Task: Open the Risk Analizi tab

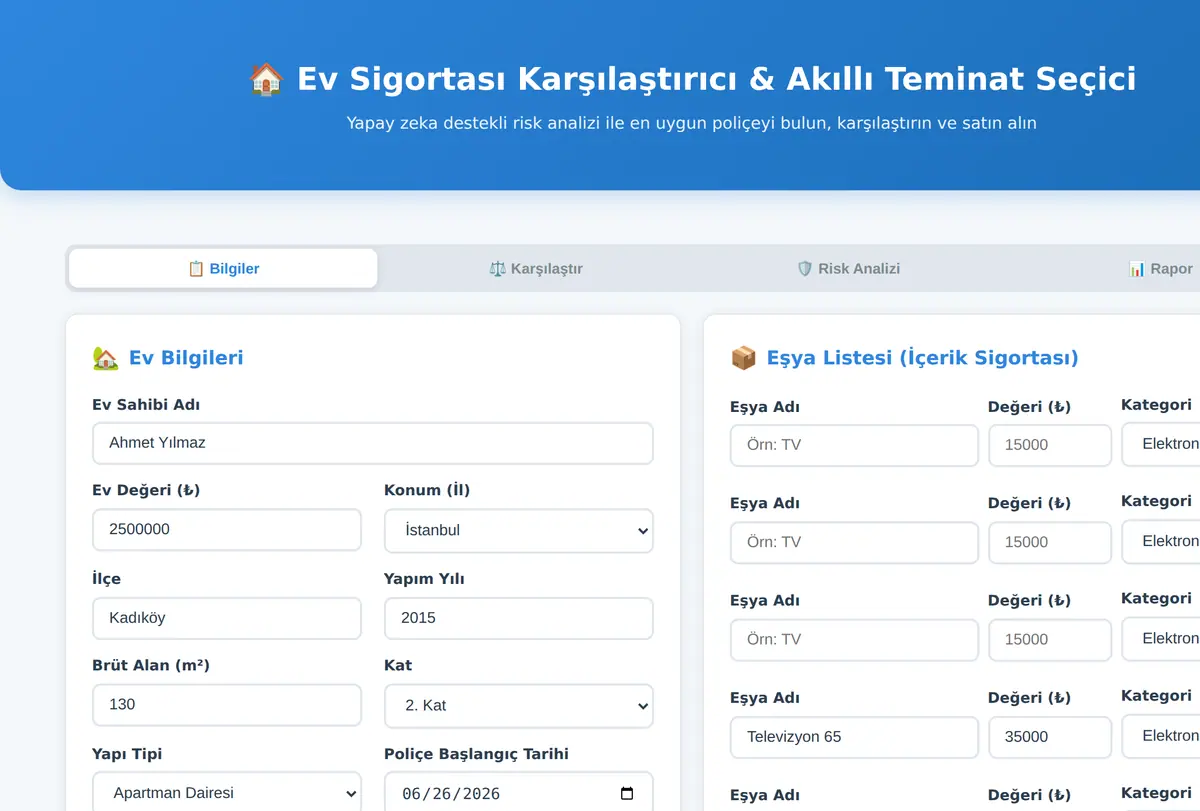Action: [x=848, y=268]
